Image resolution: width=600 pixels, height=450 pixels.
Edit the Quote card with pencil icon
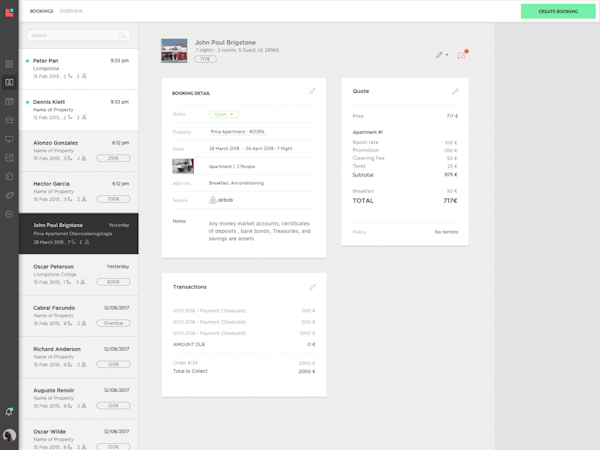[455, 92]
